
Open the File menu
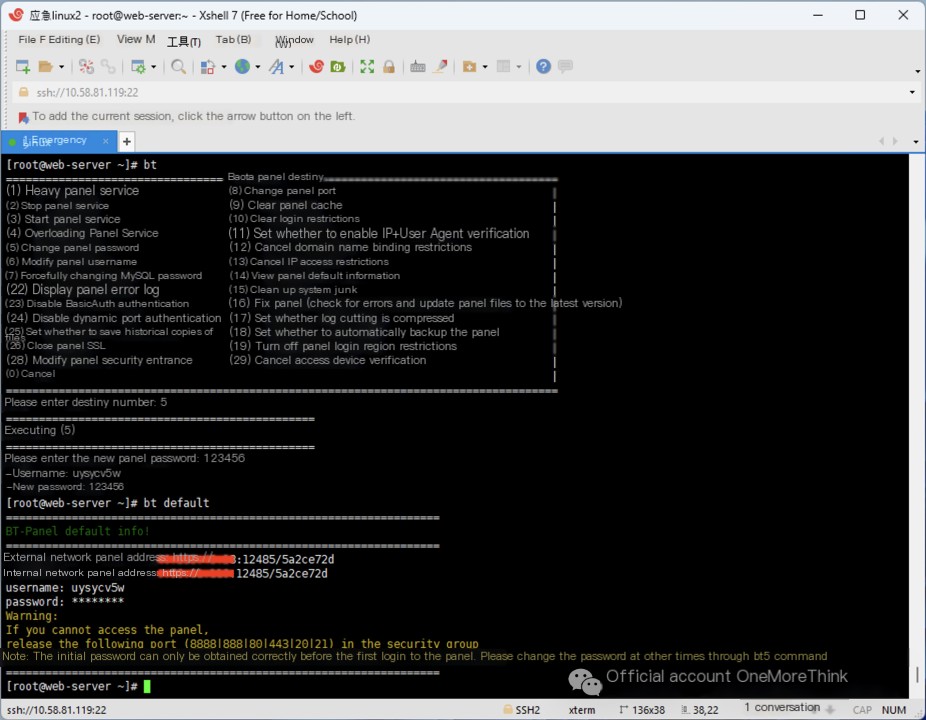(31, 40)
